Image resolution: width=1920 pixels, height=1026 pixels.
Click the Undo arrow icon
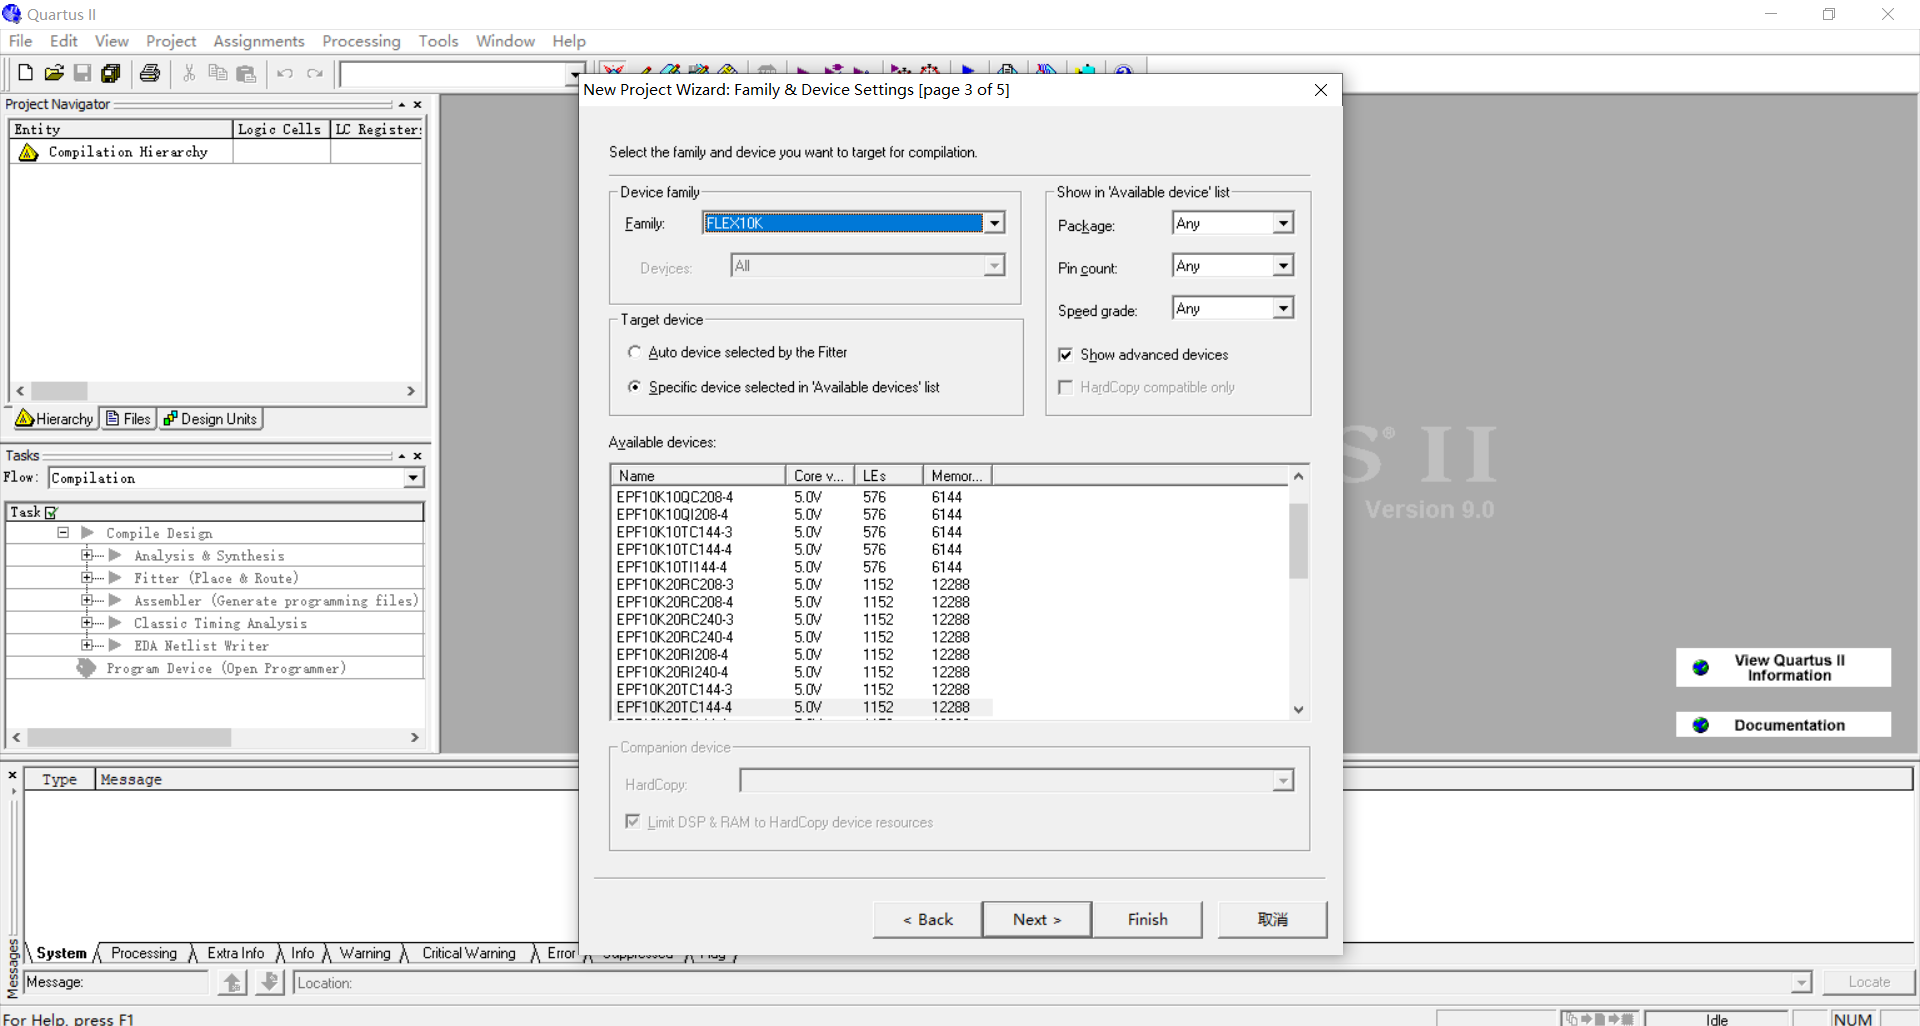point(285,73)
